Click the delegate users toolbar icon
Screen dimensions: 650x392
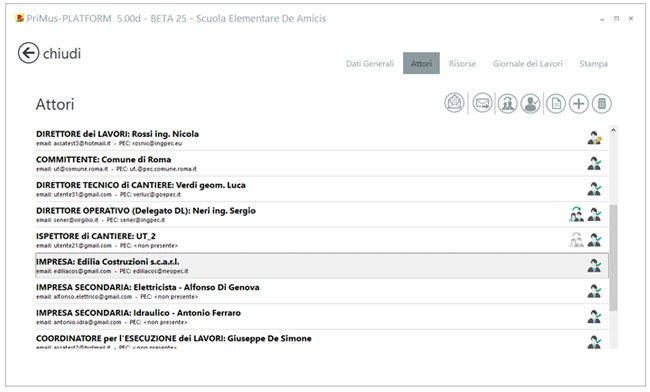click(x=507, y=103)
